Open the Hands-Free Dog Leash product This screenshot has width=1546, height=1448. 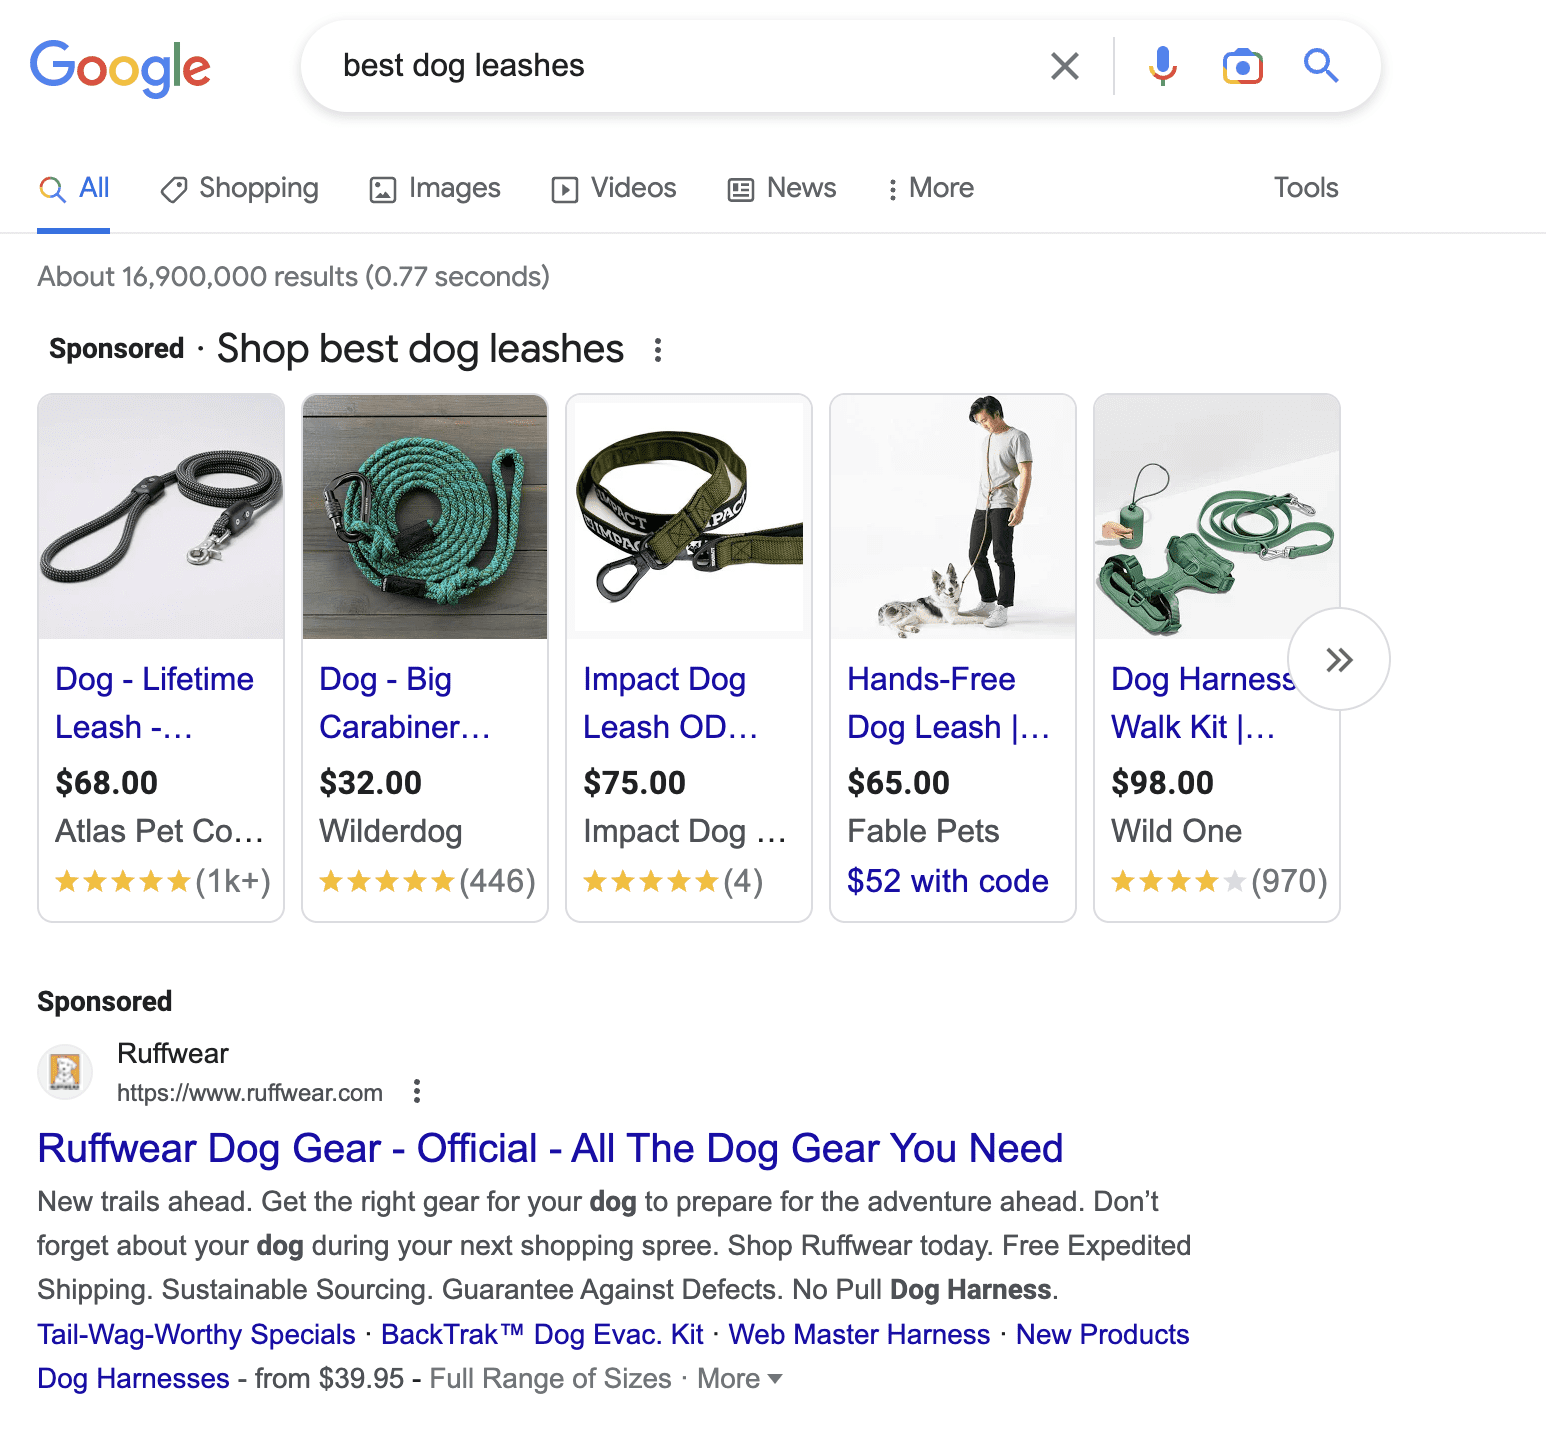[946, 703]
